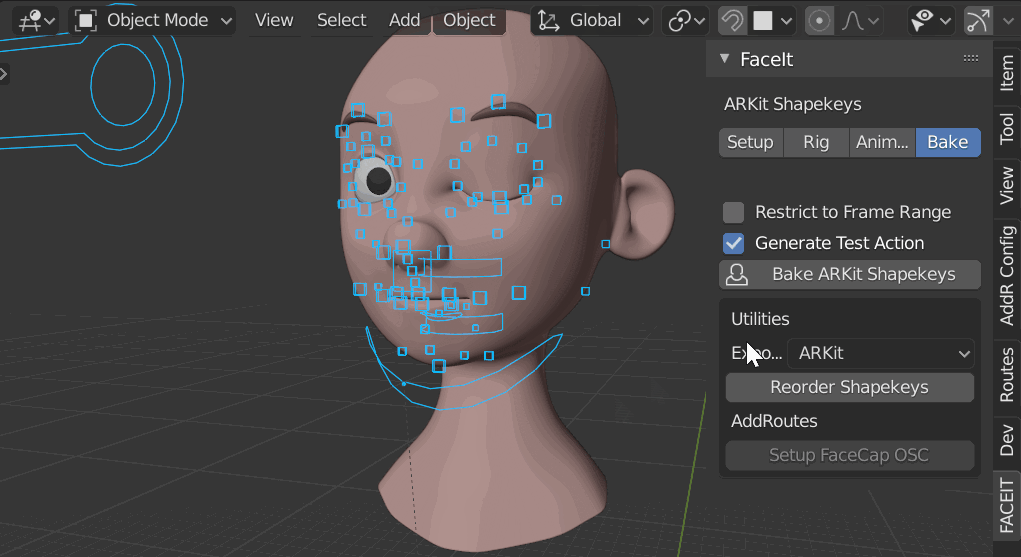Open the editor type selector icon
The height and width of the screenshot is (557, 1021).
[x=36, y=20]
